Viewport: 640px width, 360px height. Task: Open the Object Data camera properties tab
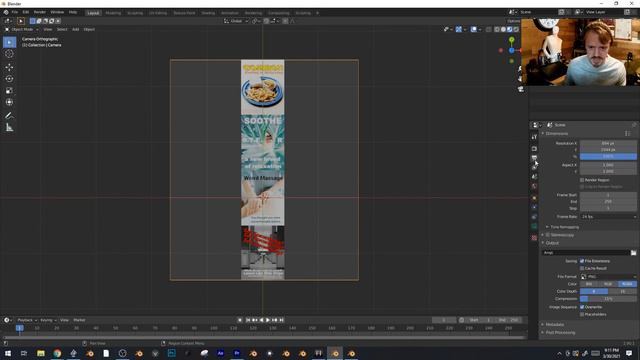[534, 226]
